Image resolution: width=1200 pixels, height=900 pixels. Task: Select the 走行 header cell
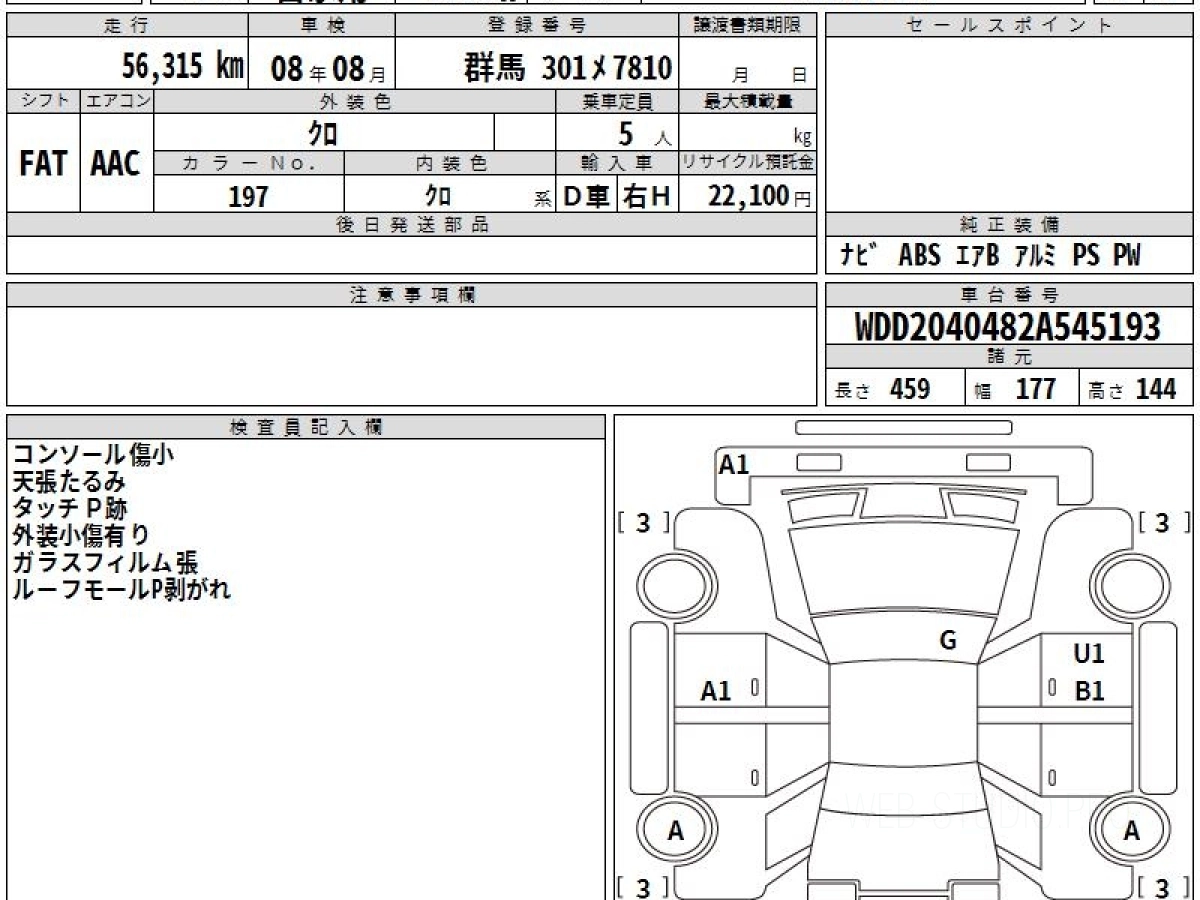tap(127, 26)
